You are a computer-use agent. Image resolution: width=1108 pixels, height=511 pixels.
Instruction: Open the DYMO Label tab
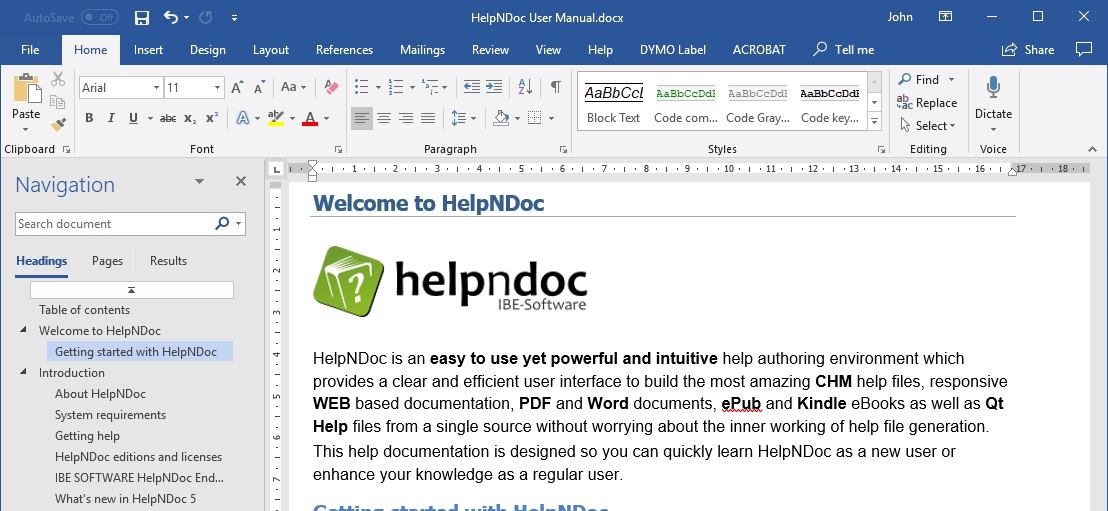pyautogui.click(x=673, y=49)
